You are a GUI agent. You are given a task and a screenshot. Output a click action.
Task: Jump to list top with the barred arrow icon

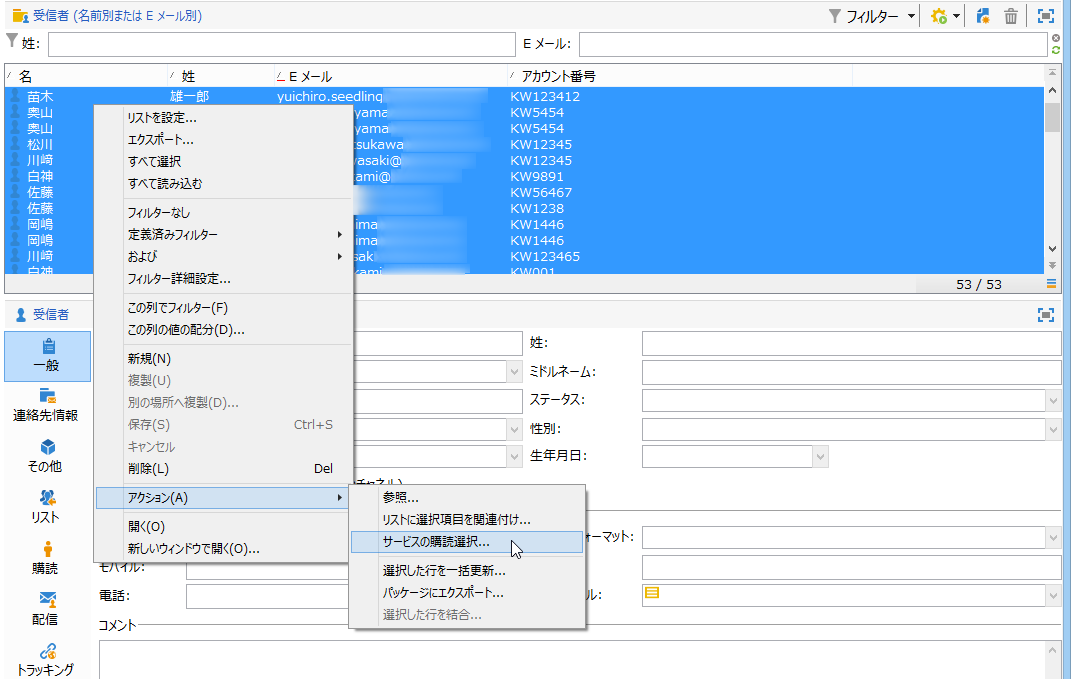coord(1052,72)
